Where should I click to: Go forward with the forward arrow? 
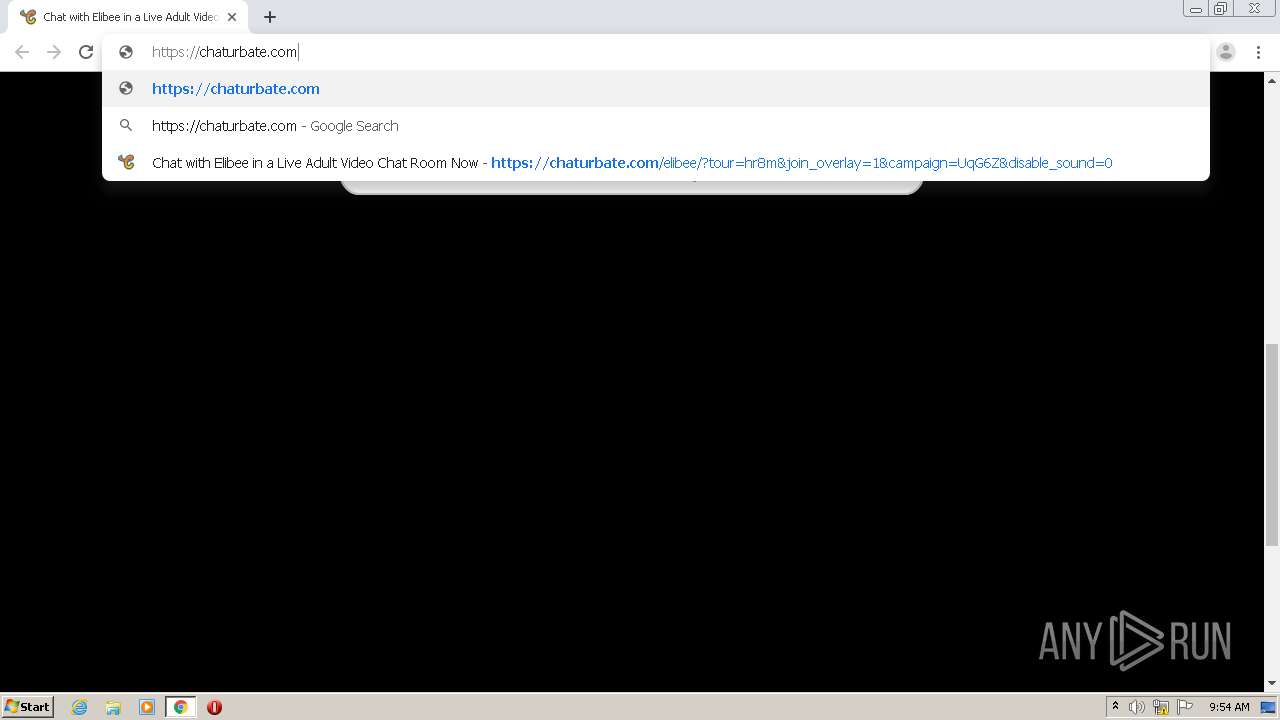54,52
